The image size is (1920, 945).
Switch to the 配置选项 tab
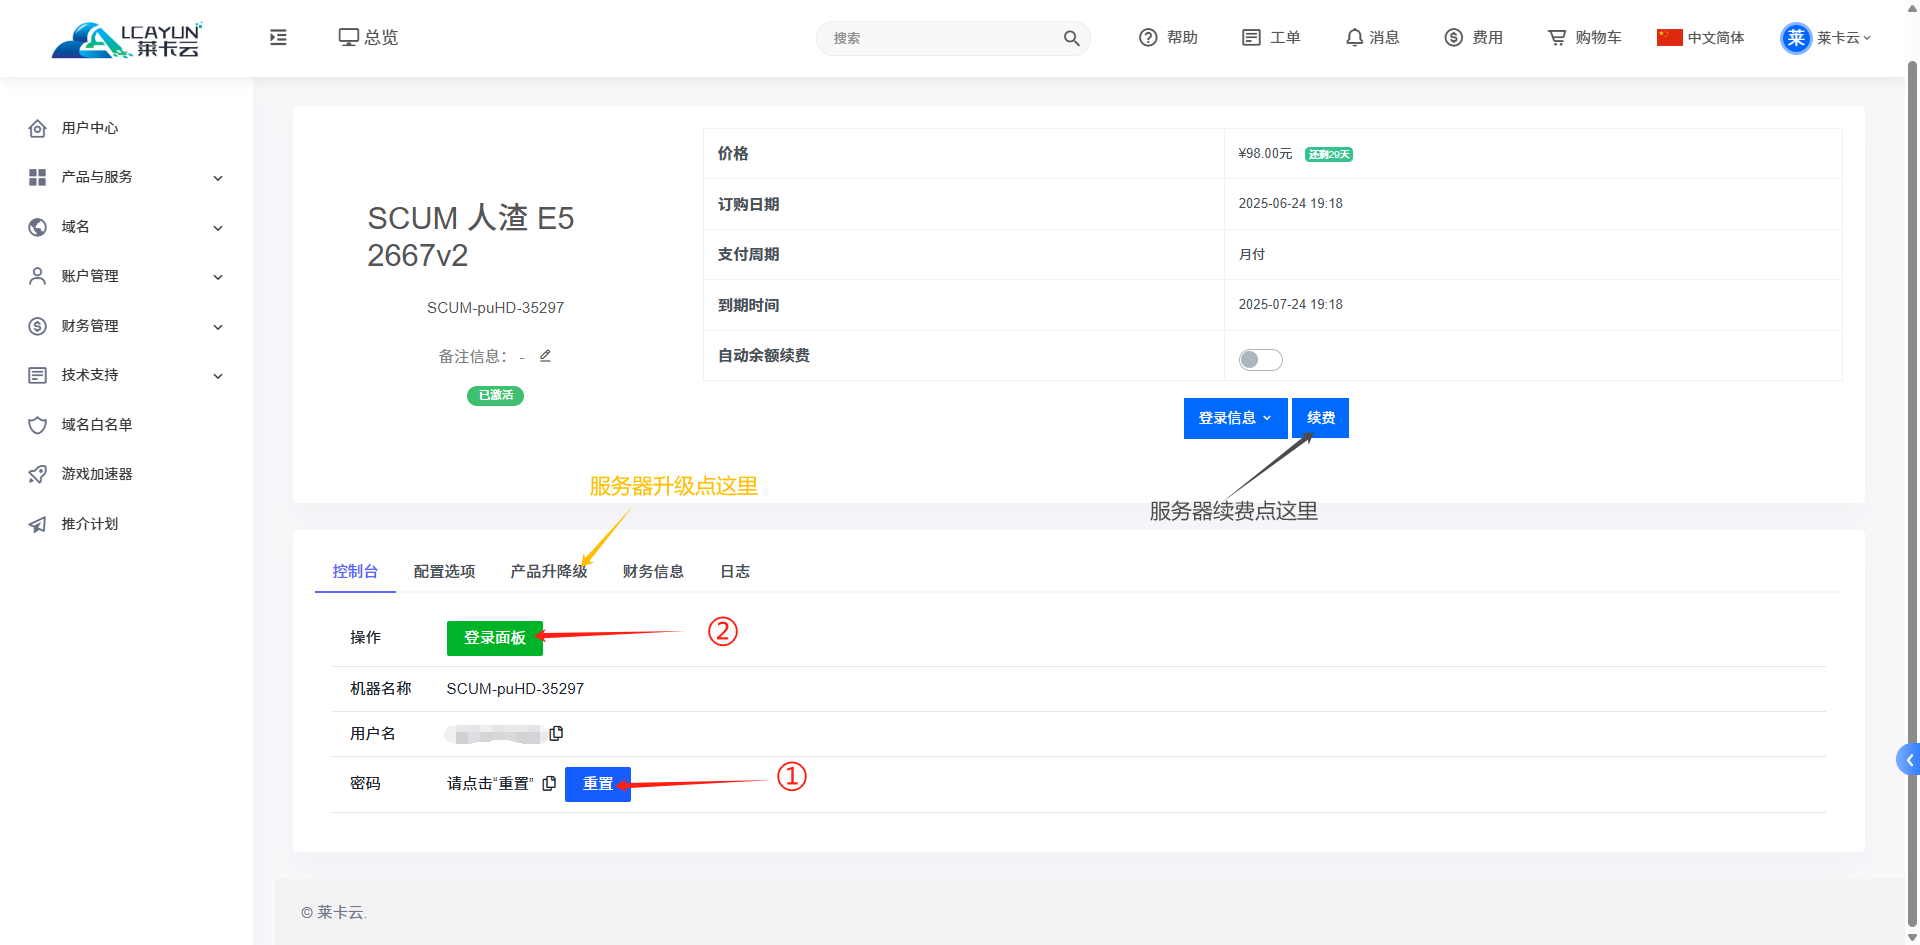coord(444,571)
